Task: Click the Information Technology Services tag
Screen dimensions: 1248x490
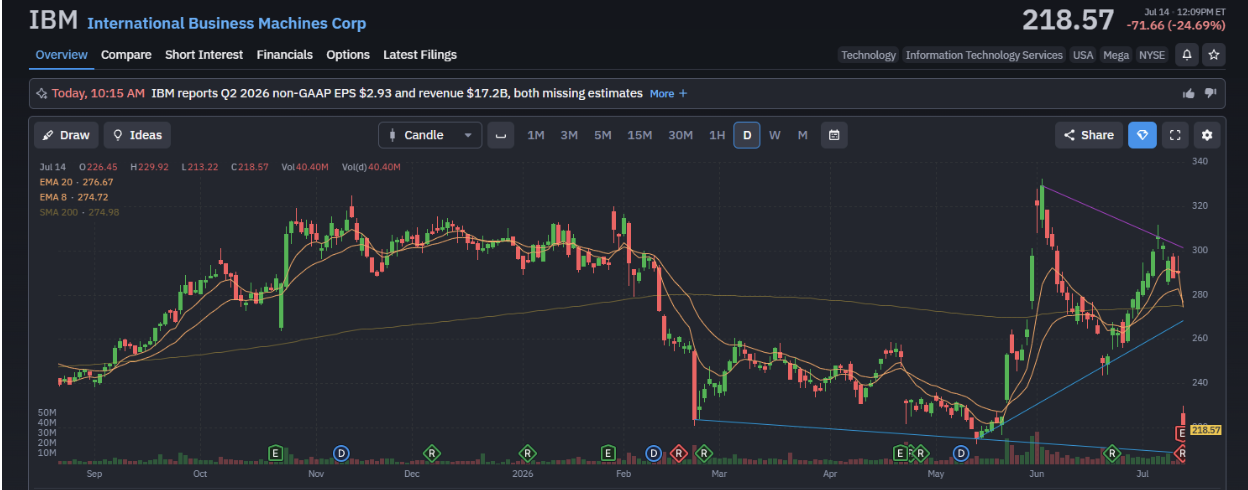Action: 984,55
